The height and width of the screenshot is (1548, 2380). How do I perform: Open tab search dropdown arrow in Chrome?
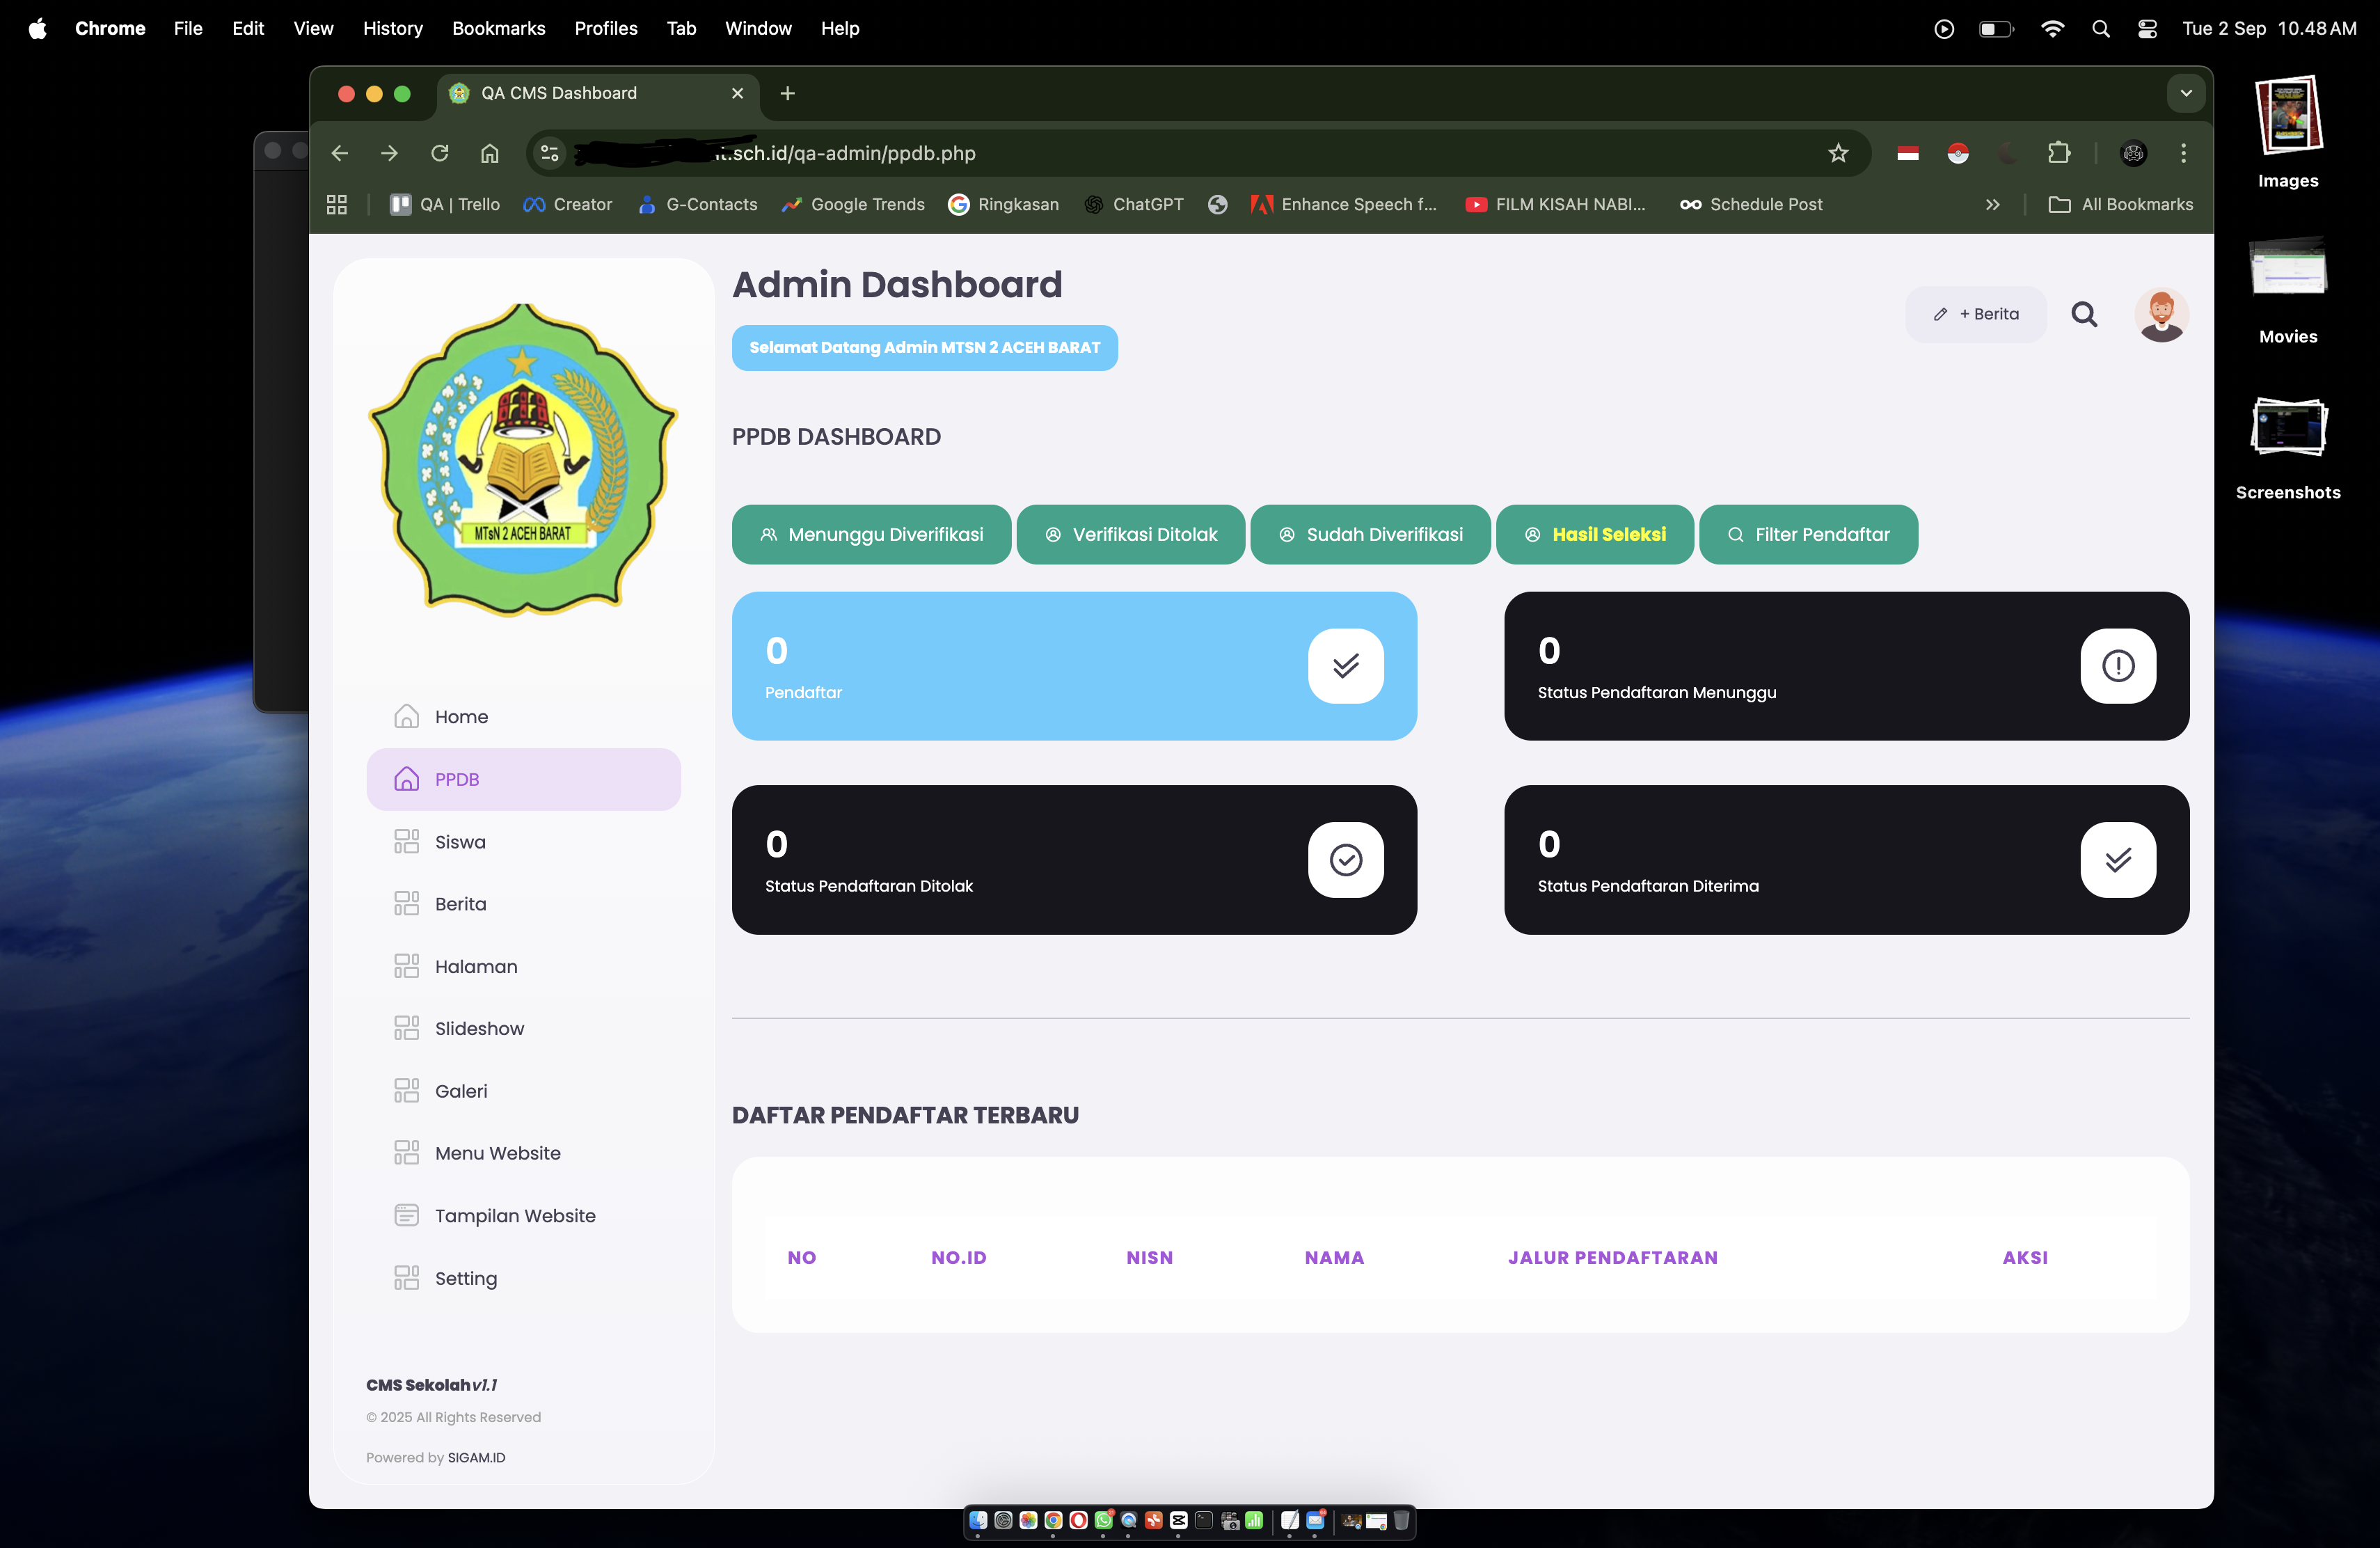pyautogui.click(x=2186, y=93)
